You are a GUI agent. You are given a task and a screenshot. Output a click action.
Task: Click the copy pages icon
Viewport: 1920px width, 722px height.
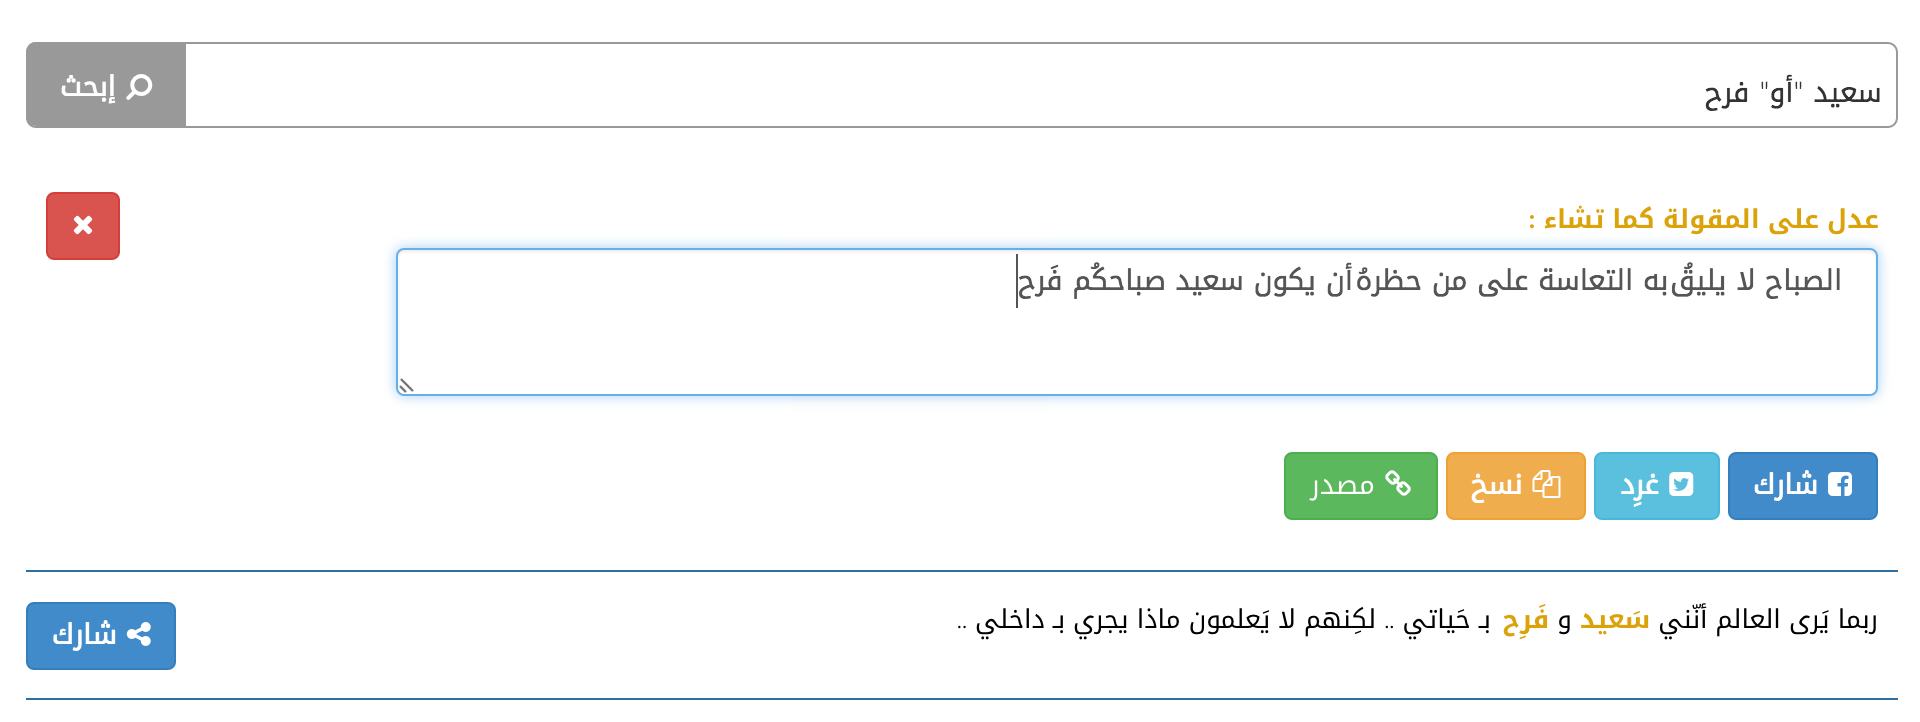pyautogui.click(x=1547, y=485)
